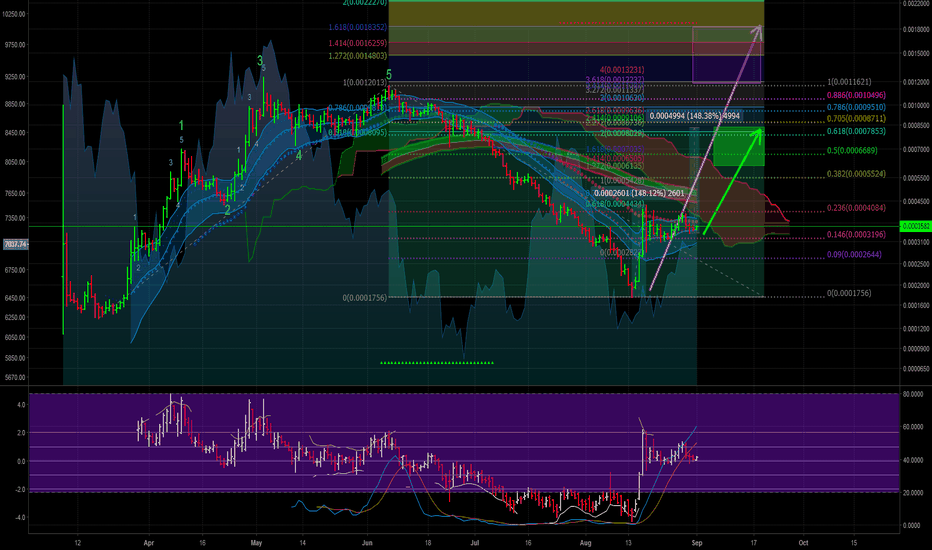Click the -2.0 value on indicator left axis

20,490
